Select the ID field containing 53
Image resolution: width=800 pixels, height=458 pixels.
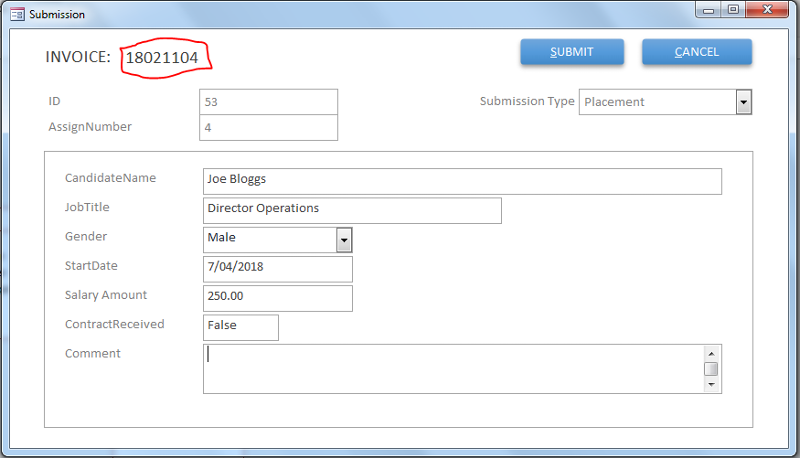click(x=268, y=102)
